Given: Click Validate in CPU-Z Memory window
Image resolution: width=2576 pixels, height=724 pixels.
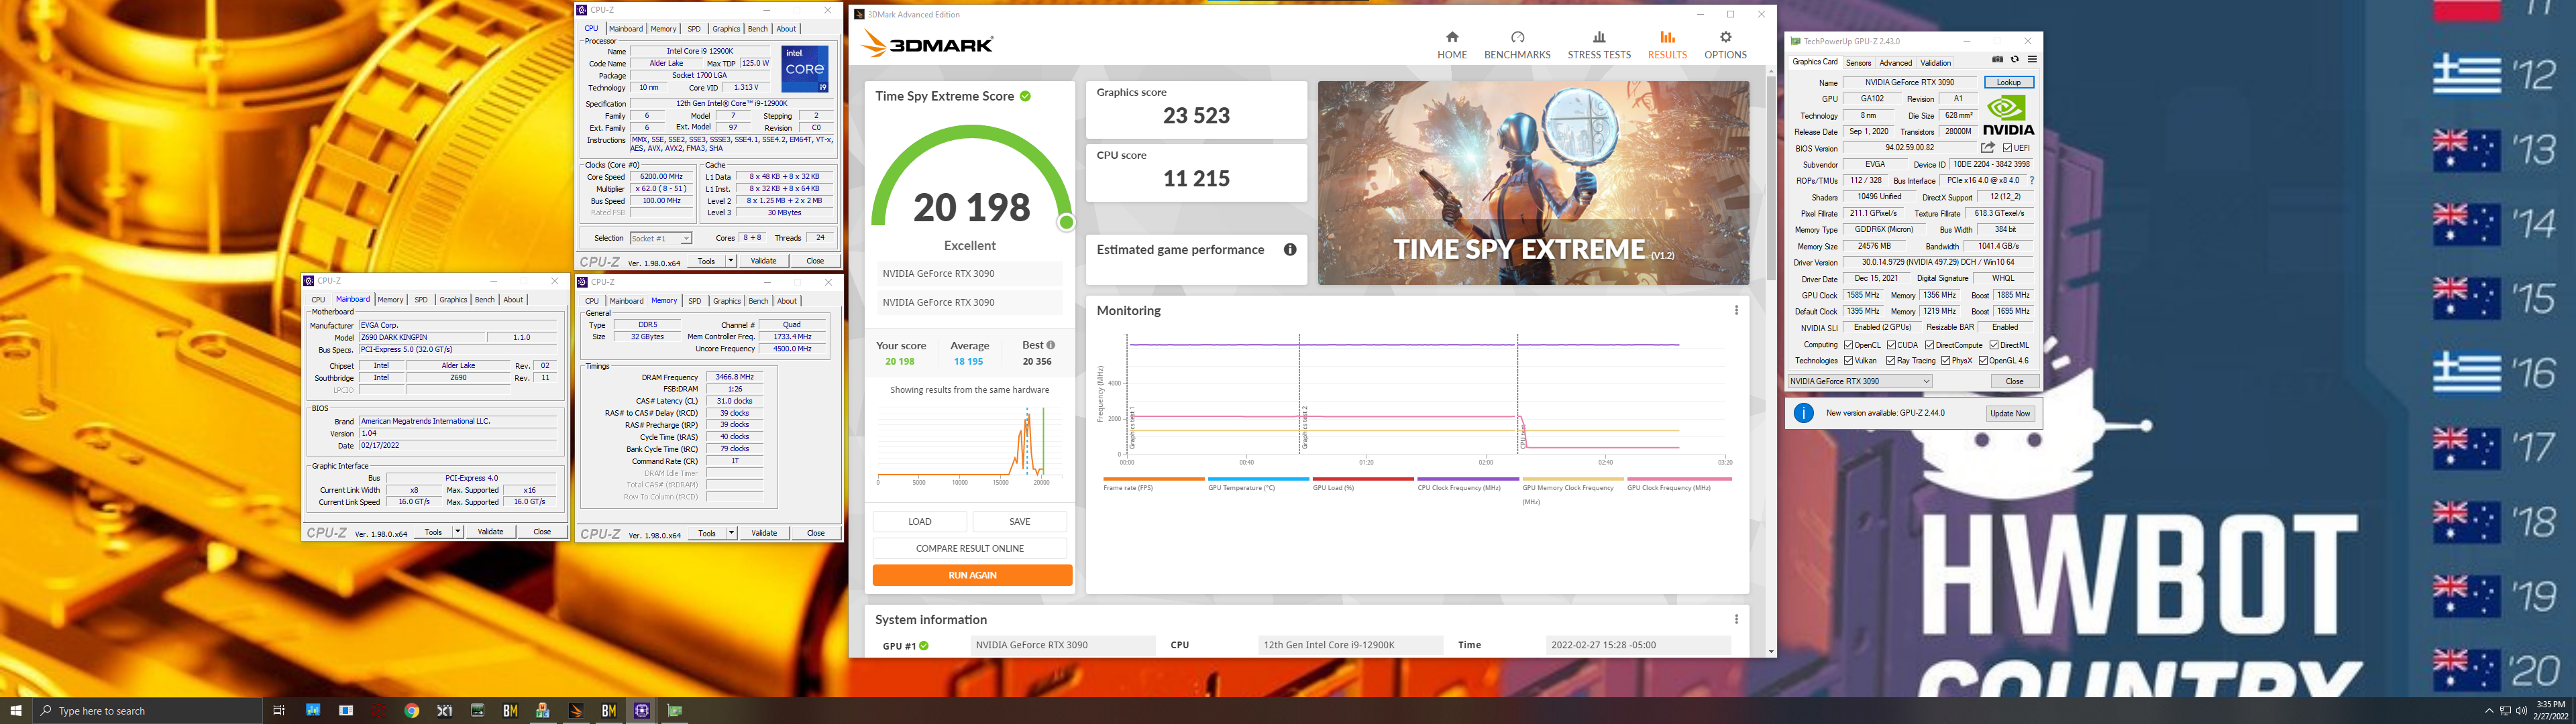Looking at the screenshot, I should coord(764,533).
